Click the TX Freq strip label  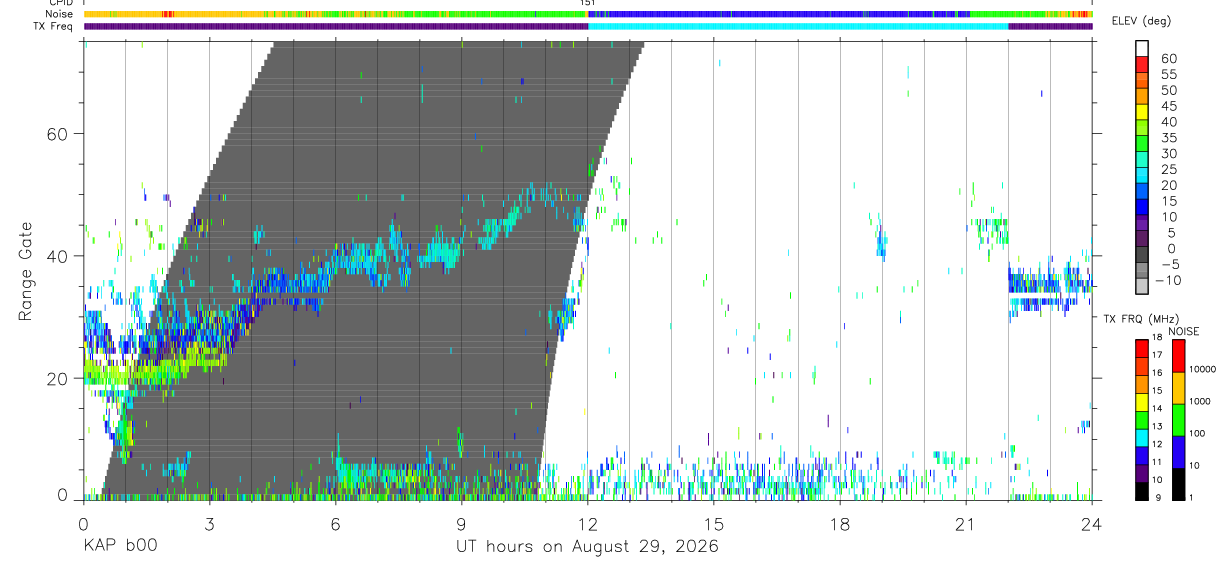[54, 26]
